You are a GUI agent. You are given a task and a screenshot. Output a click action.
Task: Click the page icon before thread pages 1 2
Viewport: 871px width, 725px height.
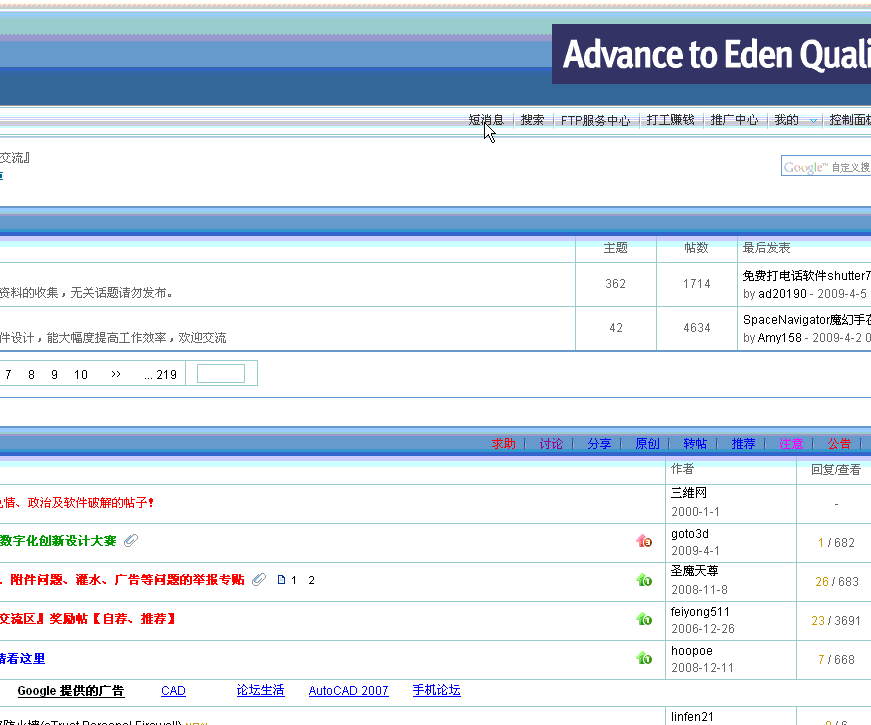281,580
